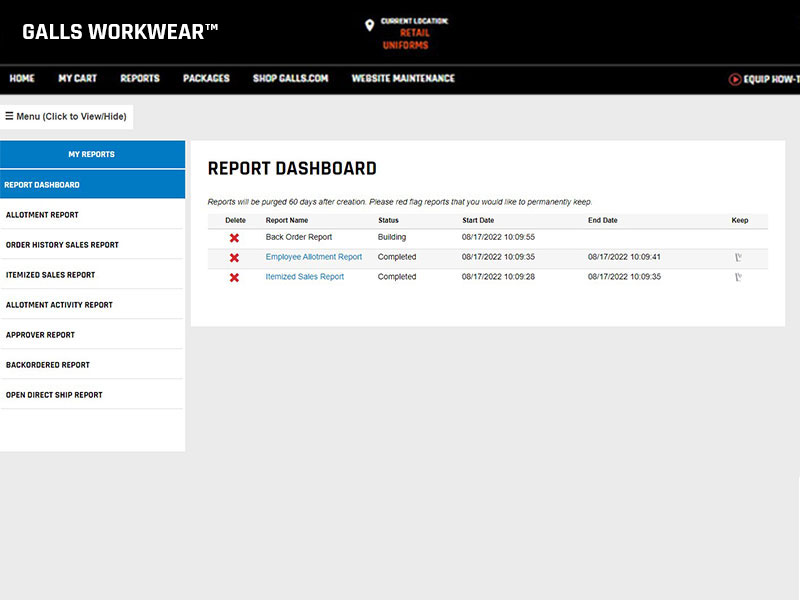Click the Equip How-To play icon
The height and width of the screenshot is (600, 800).
(735, 79)
